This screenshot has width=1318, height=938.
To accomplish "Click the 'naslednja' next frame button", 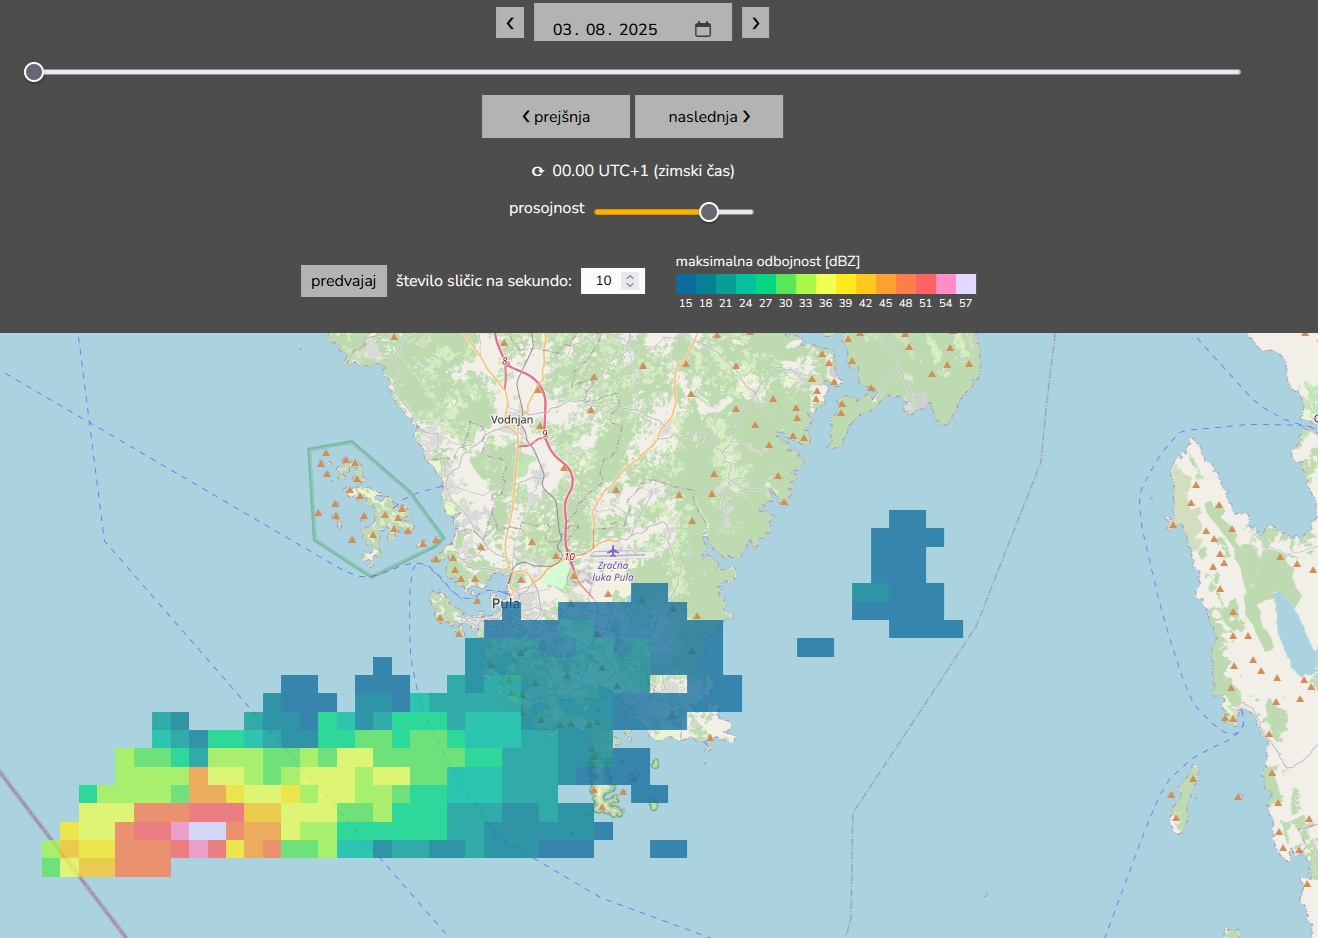I will coord(709,117).
